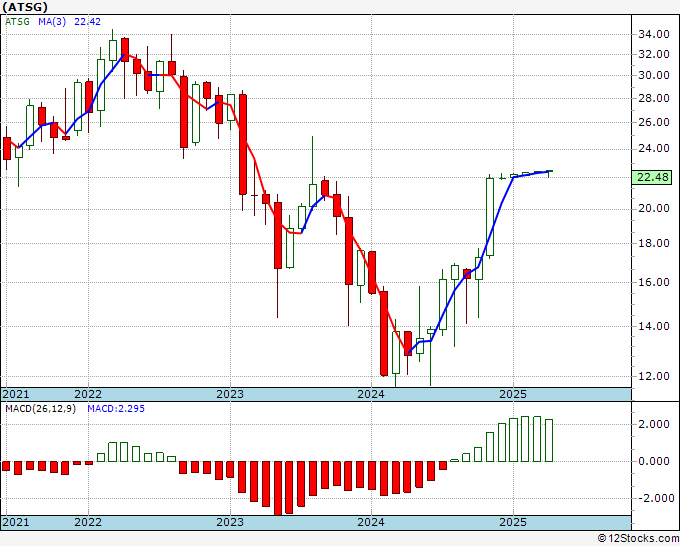Click the 30.00 price axis label
The width and height of the screenshot is (680, 546).
(x=654, y=75)
